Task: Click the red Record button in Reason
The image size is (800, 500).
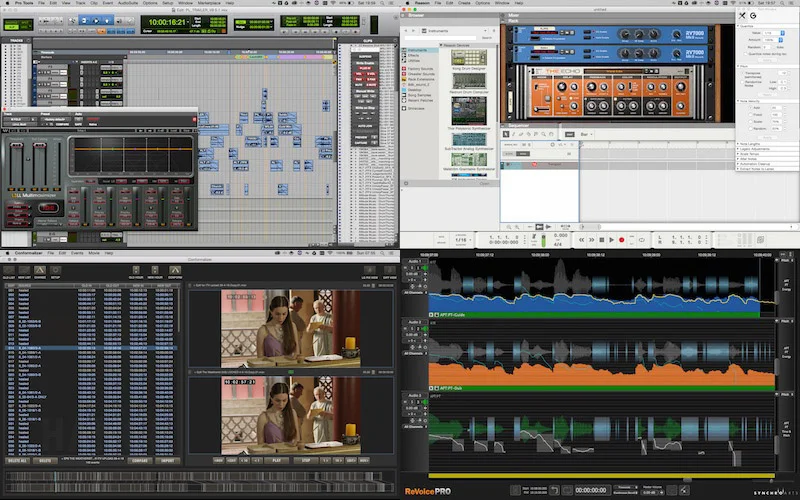Action: click(x=621, y=240)
